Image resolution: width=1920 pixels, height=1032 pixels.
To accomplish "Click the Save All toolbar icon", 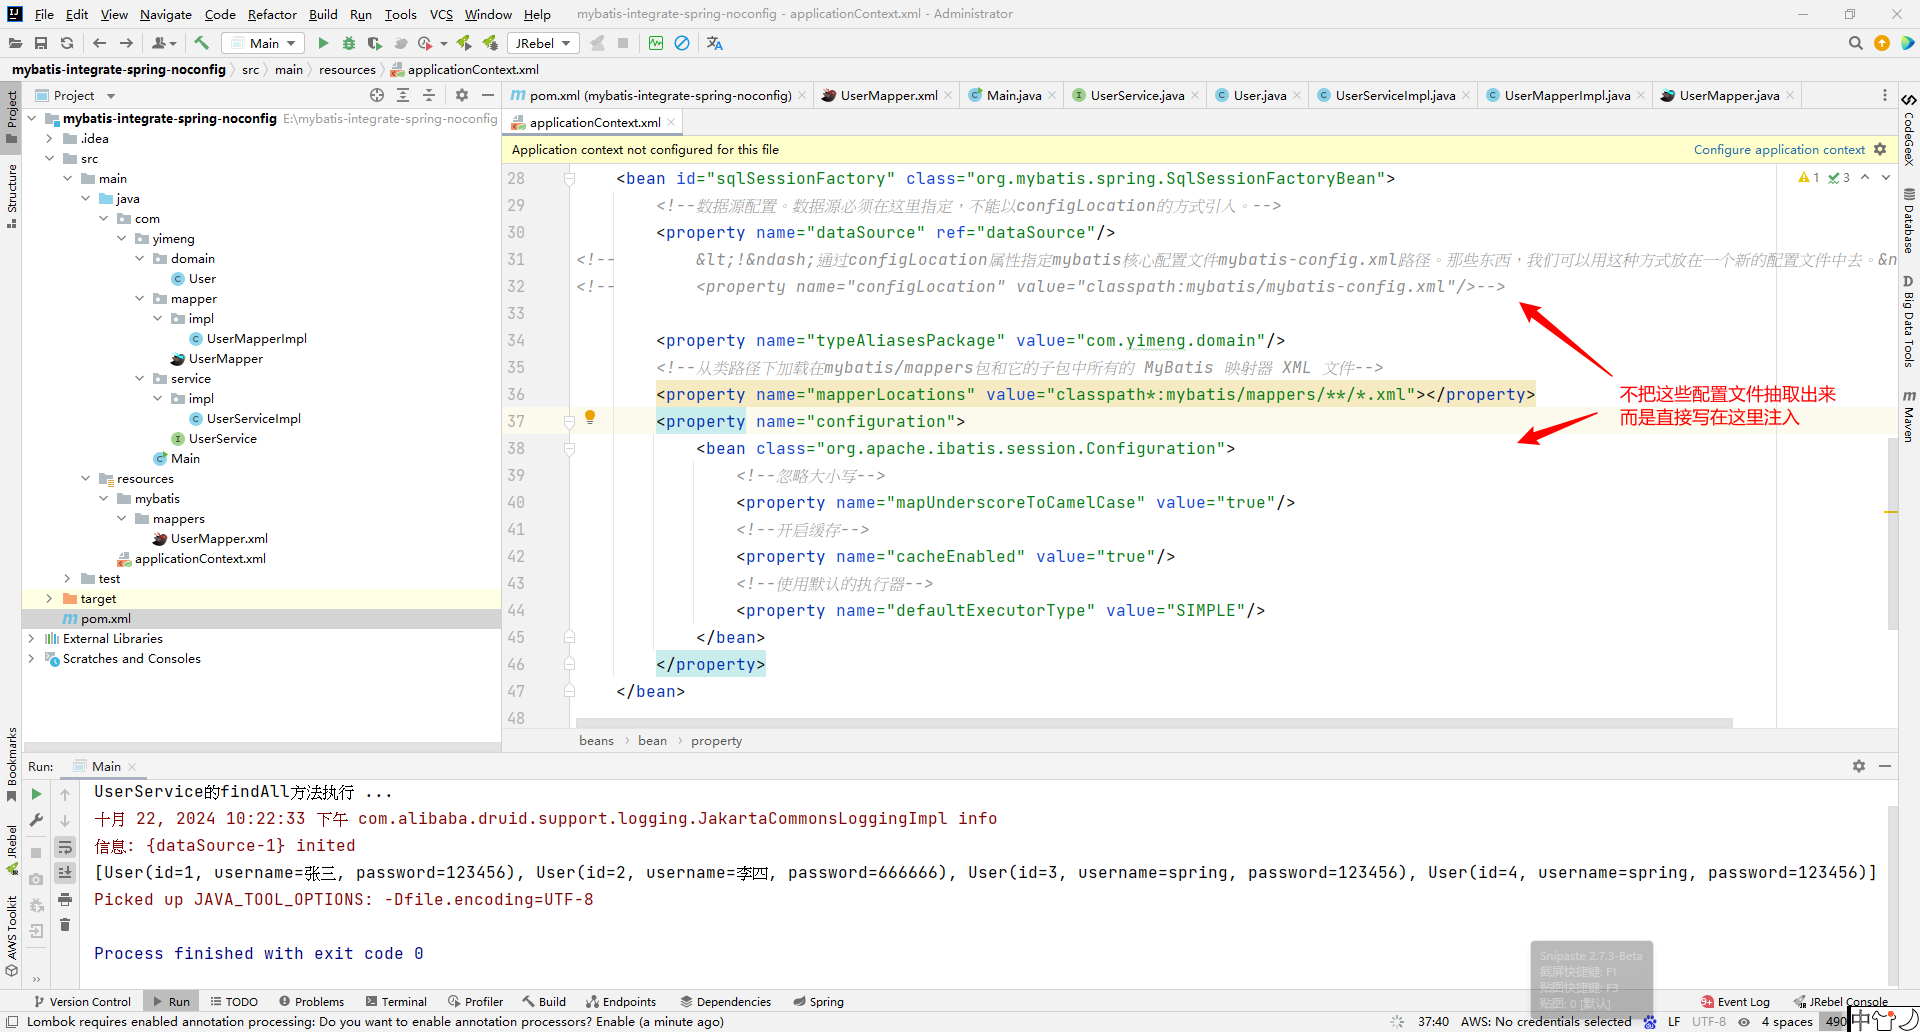I will tap(41, 43).
